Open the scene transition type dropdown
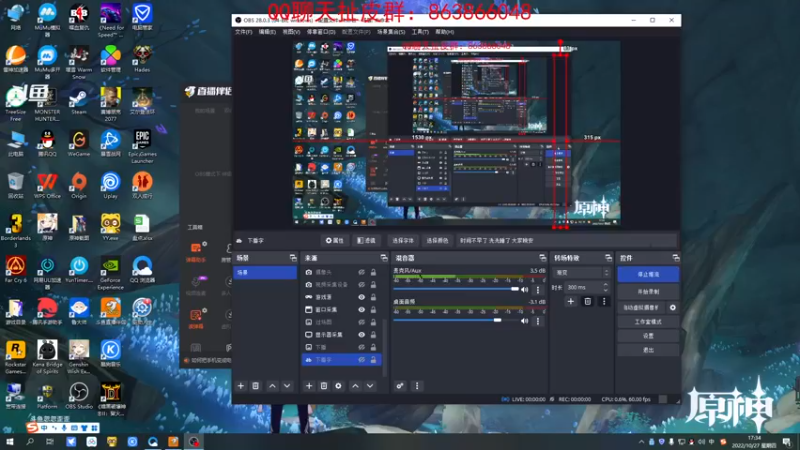 coord(581,273)
